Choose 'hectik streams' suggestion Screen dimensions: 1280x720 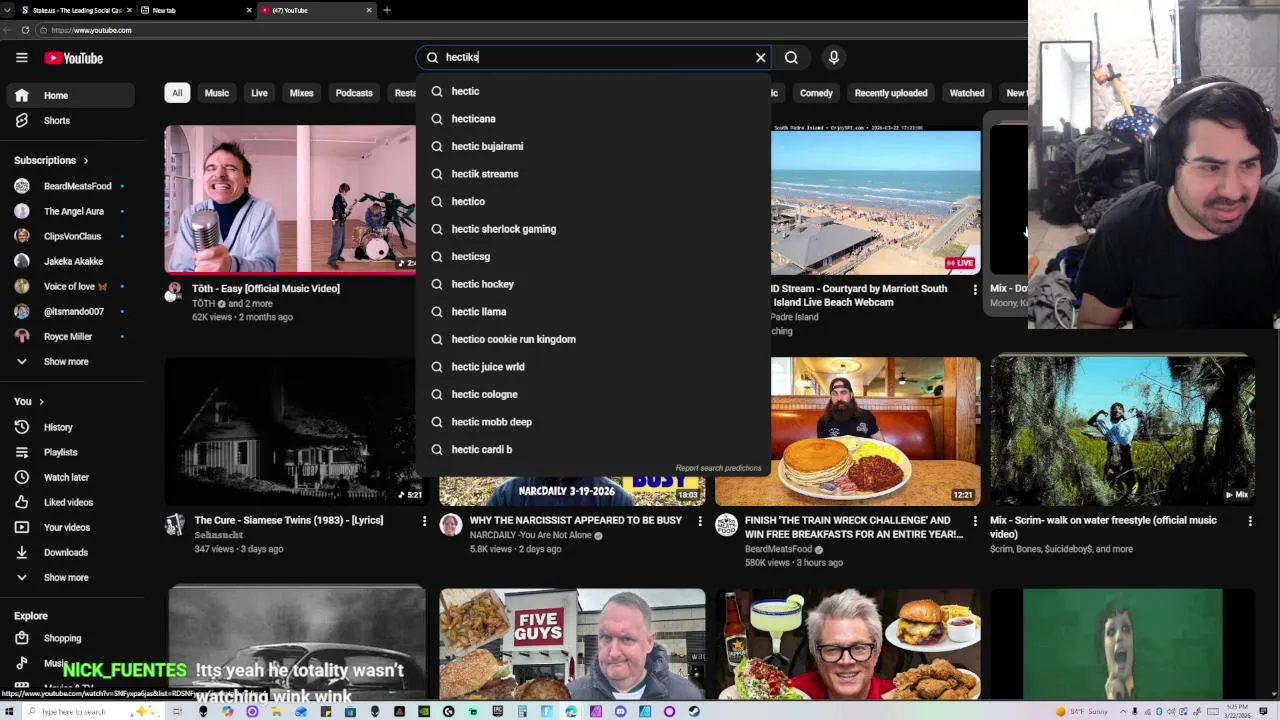[x=594, y=174]
